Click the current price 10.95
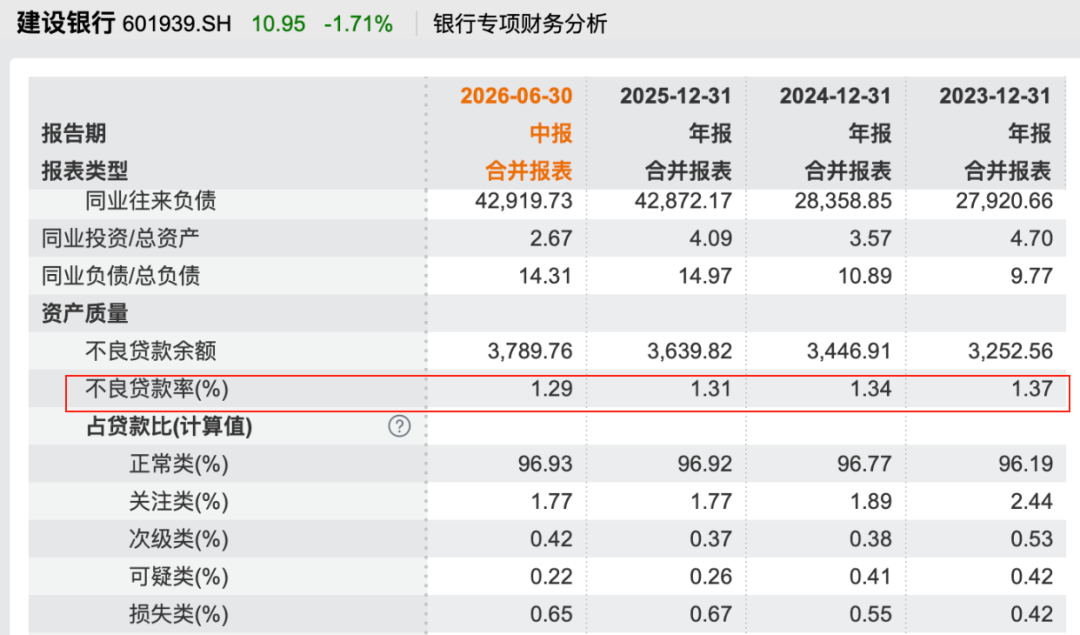This screenshot has height=635, width=1080. [278, 24]
